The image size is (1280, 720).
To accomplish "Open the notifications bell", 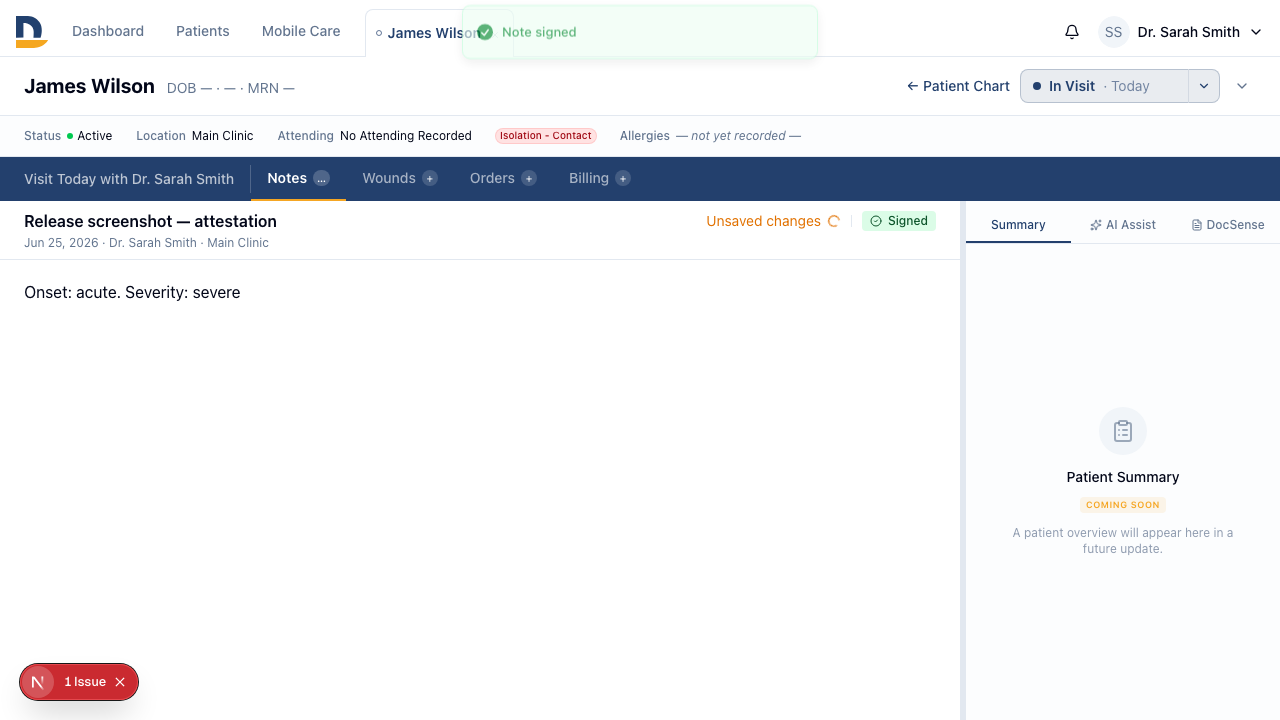I will (x=1072, y=32).
